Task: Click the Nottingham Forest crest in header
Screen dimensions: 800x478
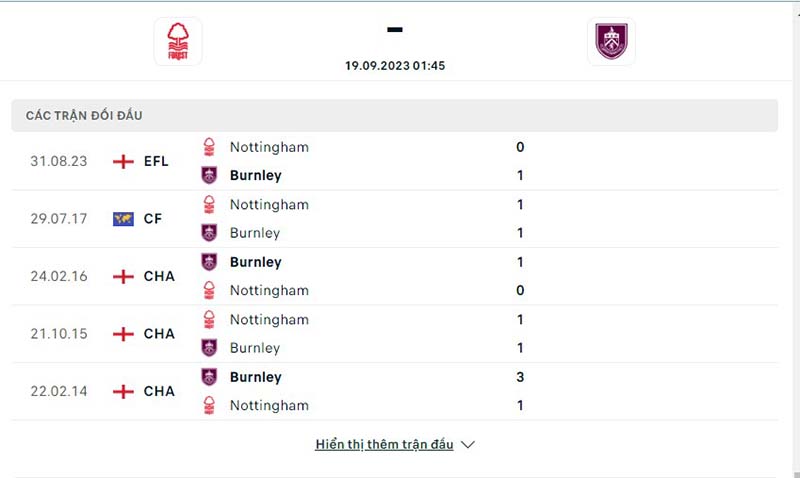Action: (178, 42)
